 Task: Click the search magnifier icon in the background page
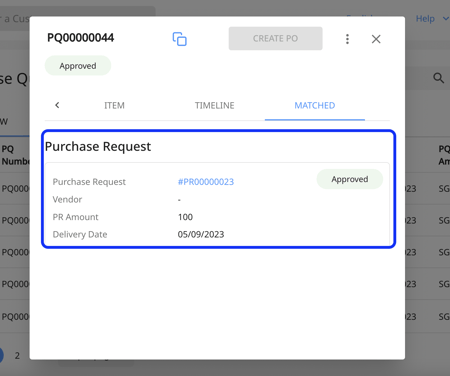click(438, 78)
